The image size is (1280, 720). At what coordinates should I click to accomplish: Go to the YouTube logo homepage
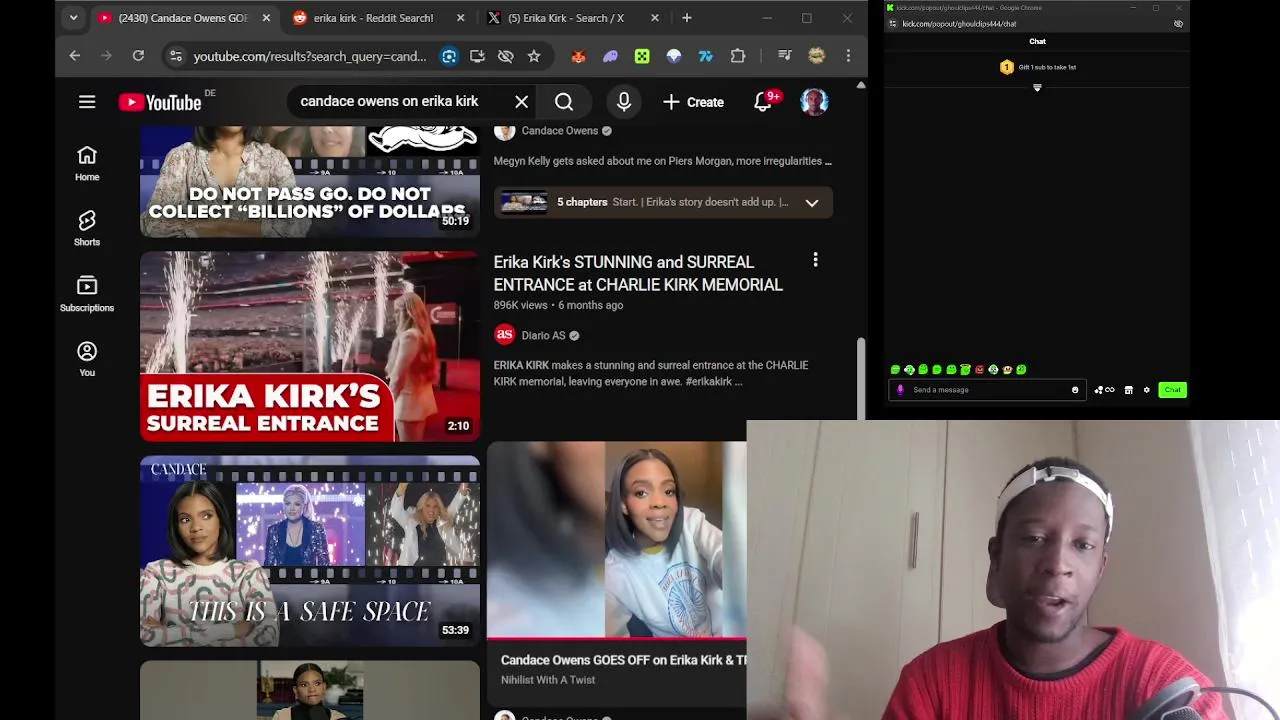160,102
